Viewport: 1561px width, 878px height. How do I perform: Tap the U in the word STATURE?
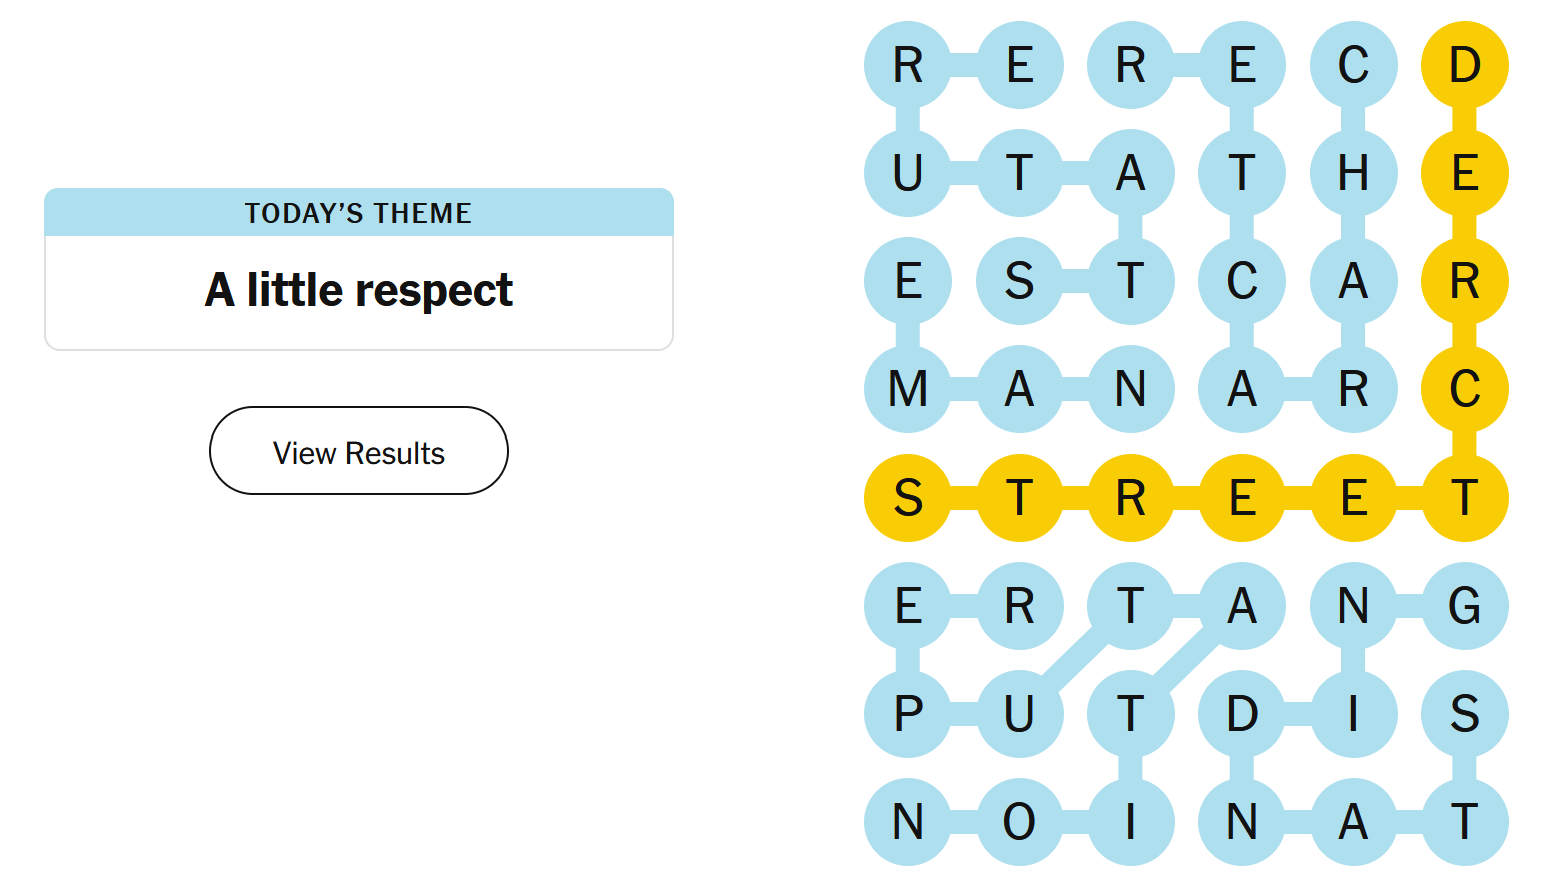click(908, 173)
